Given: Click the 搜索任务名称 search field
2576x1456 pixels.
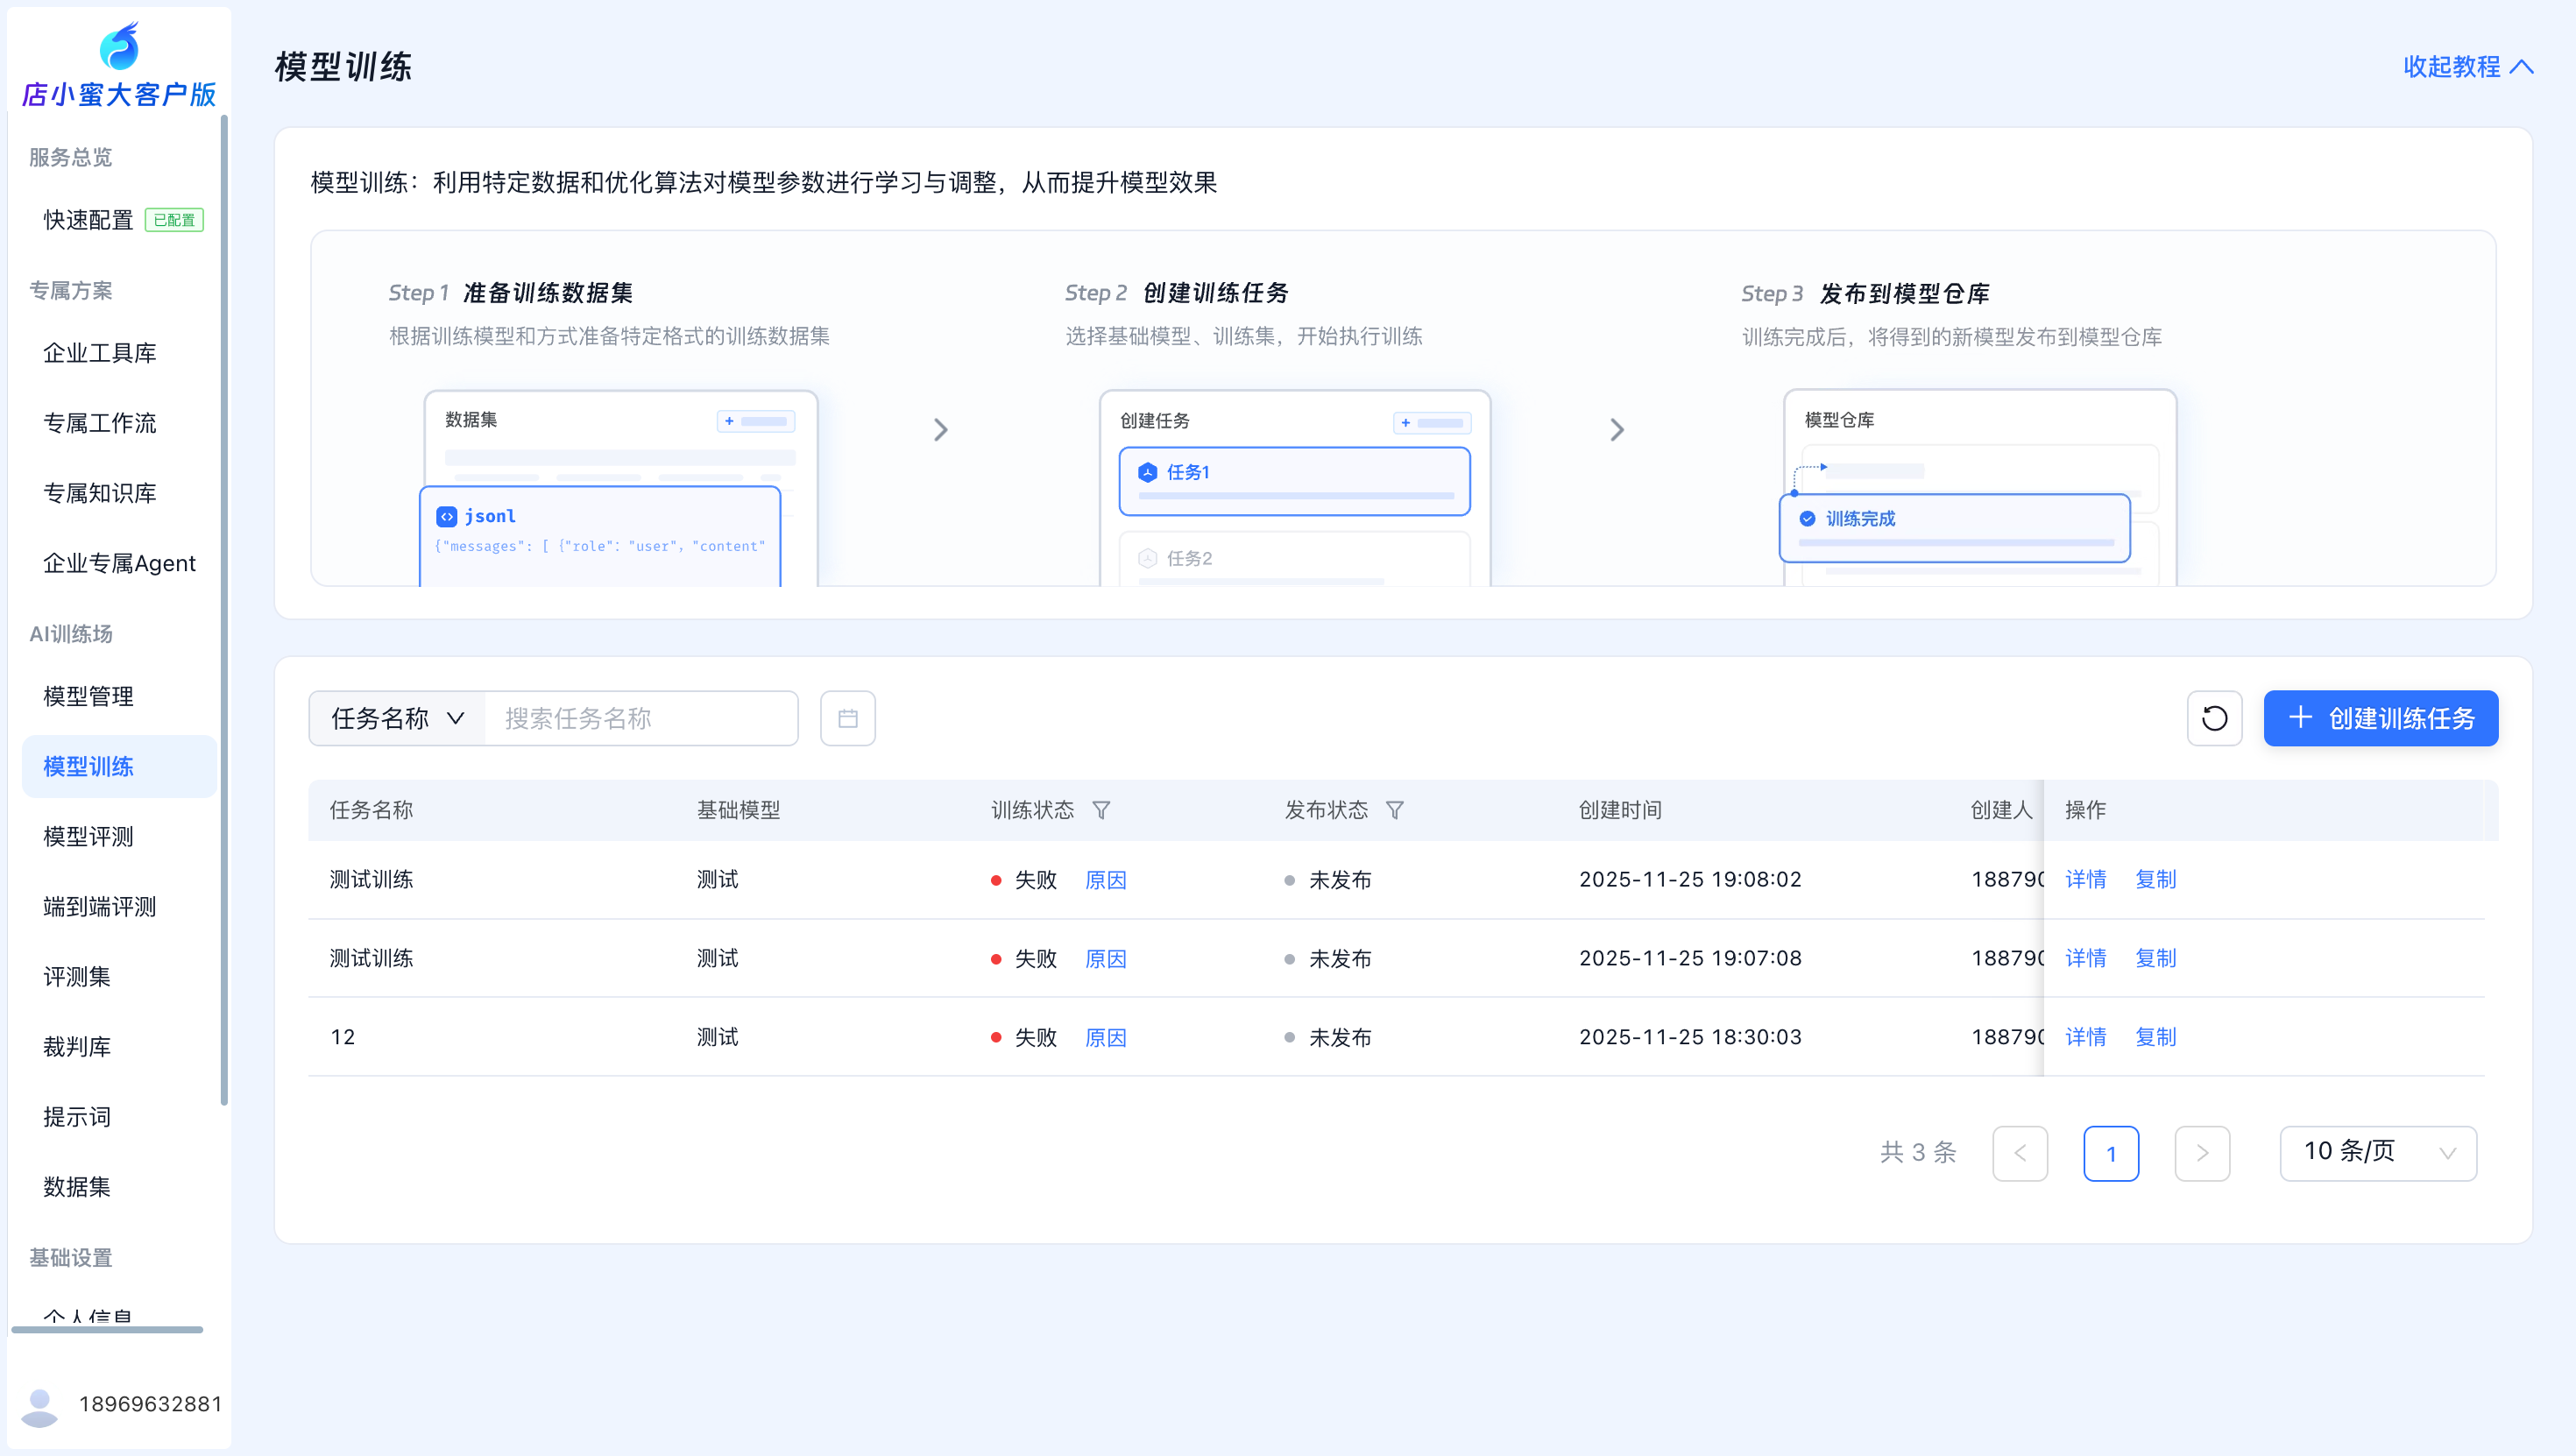Looking at the screenshot, I should coord(640,718).
